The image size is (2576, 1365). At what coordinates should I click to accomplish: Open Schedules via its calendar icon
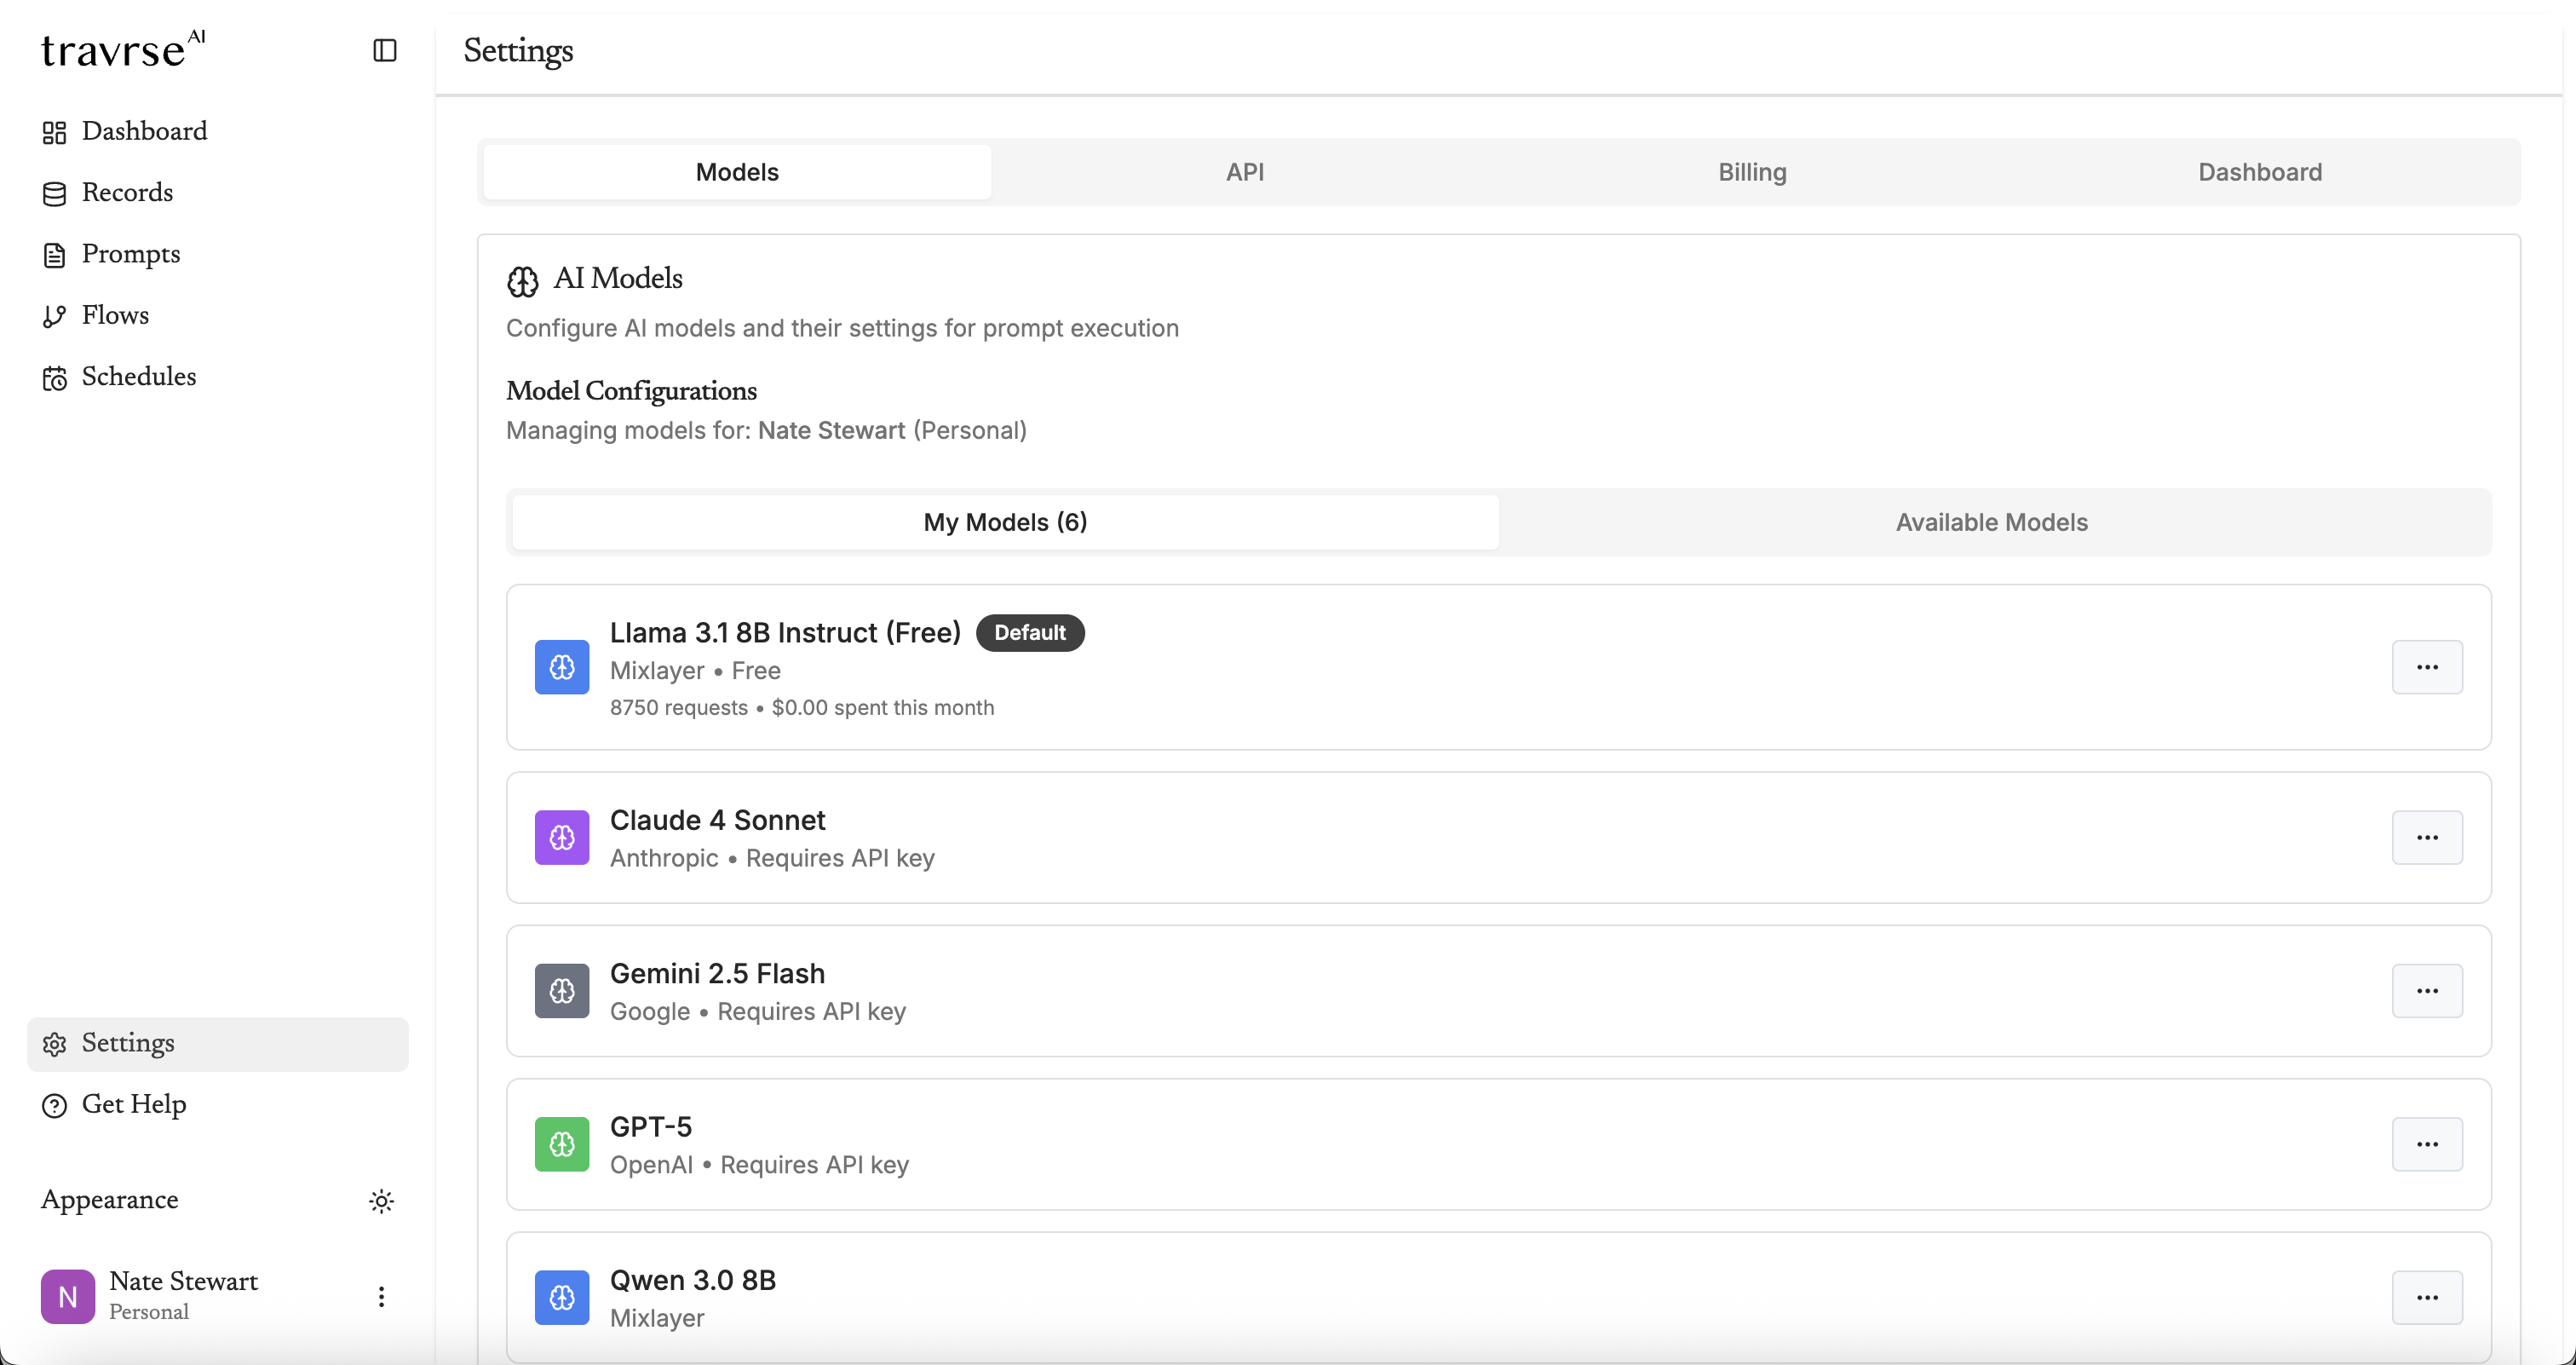[55, 377]
